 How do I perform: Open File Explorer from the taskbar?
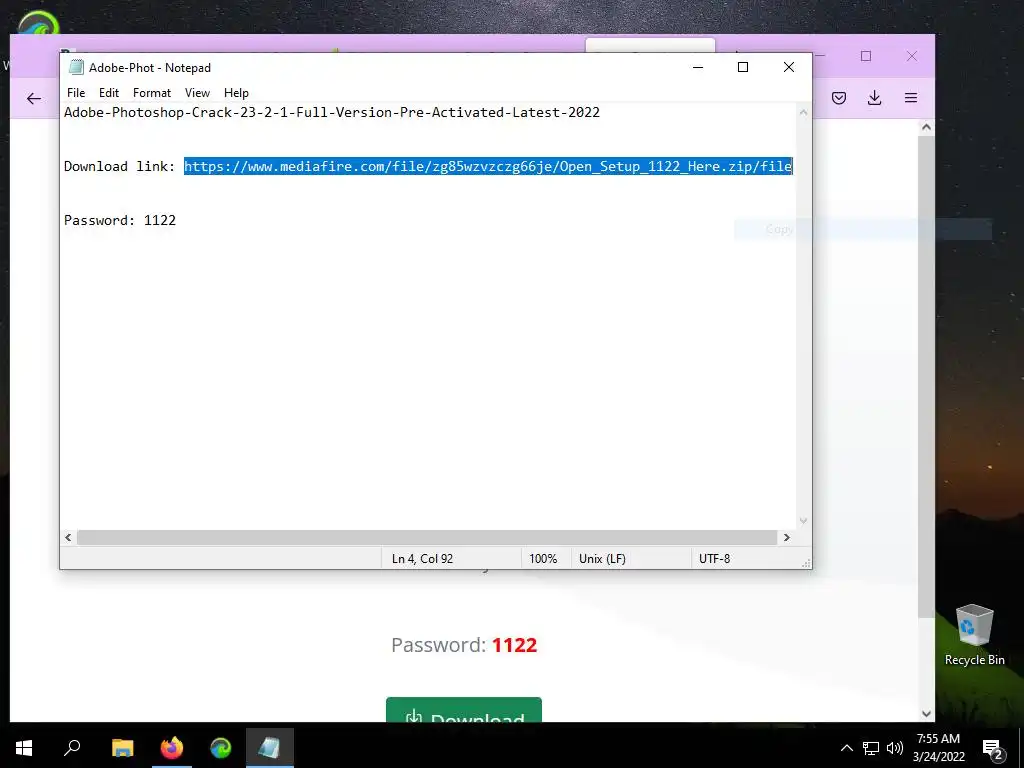122,748
